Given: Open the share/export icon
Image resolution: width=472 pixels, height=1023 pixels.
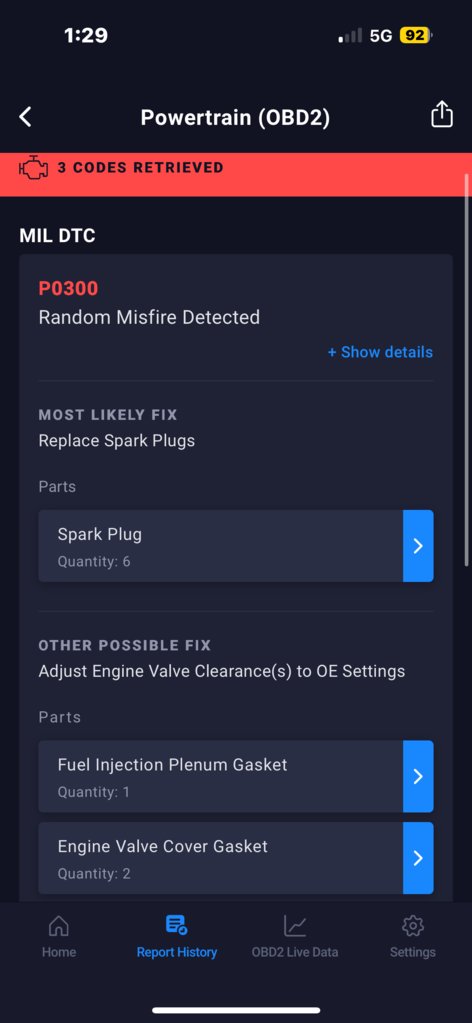Looking at the screenshot, I should (x=441, y=114).
